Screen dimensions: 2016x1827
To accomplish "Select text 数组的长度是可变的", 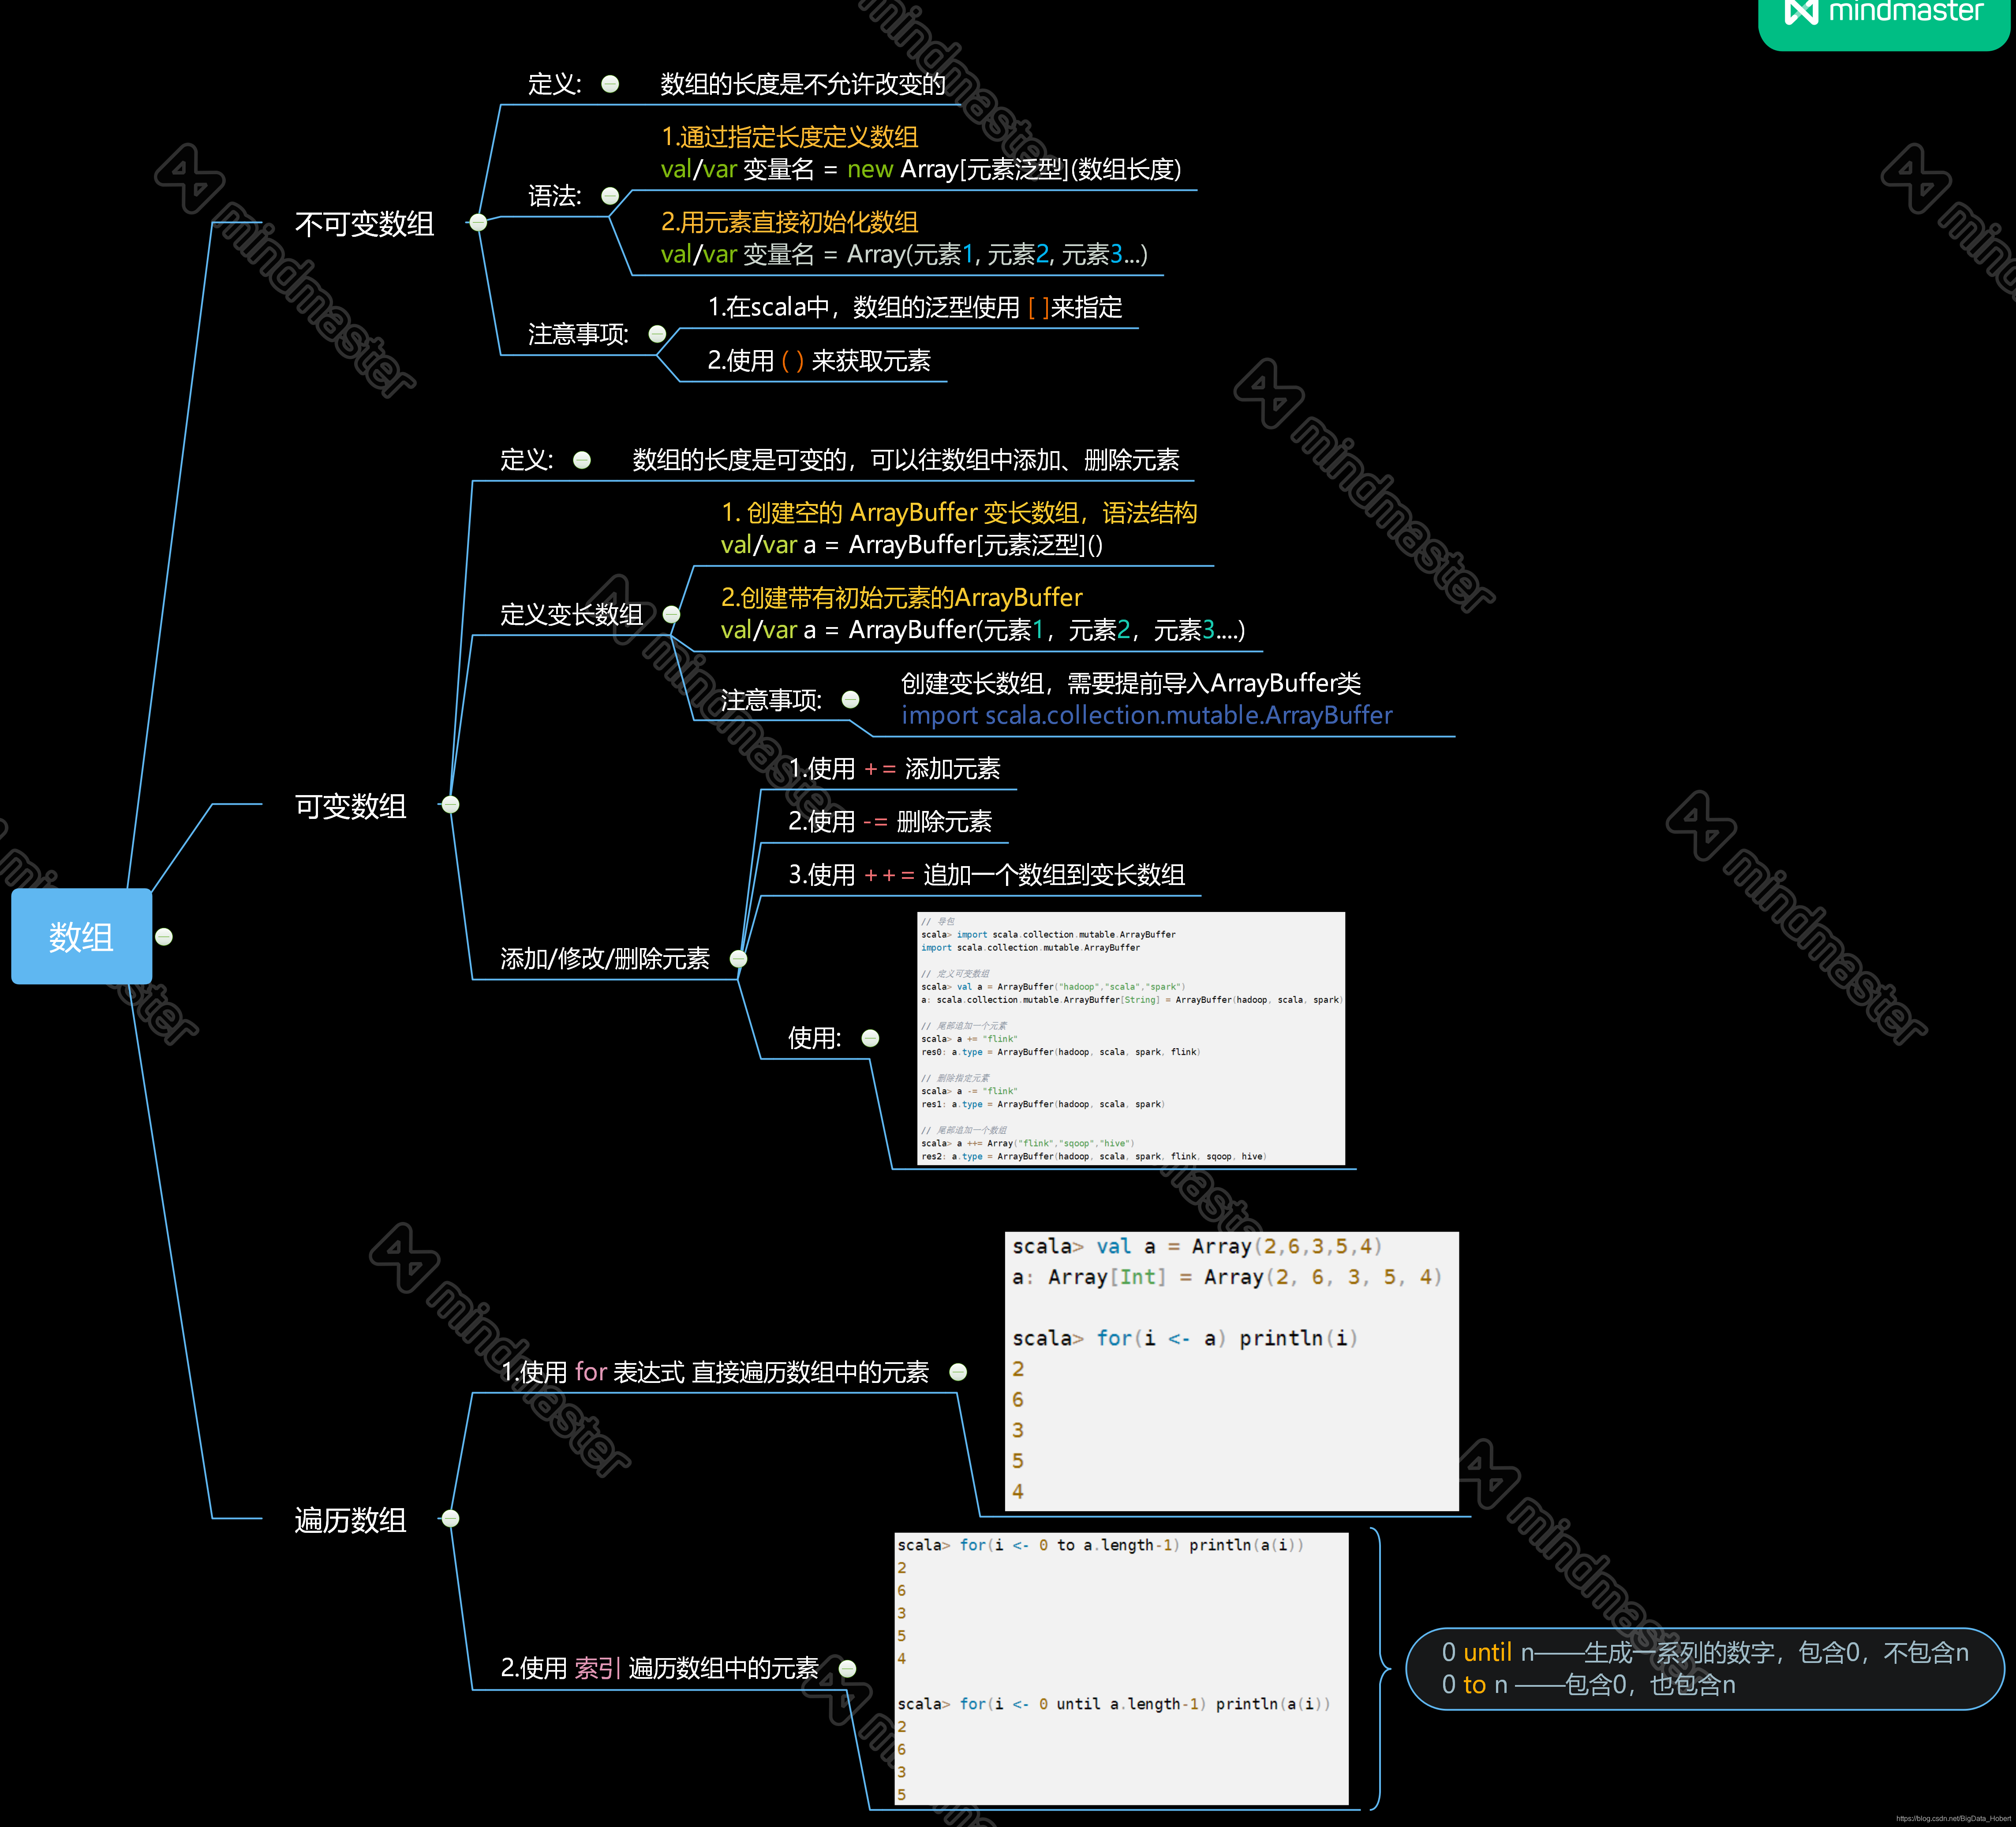I will coord(906,460).
